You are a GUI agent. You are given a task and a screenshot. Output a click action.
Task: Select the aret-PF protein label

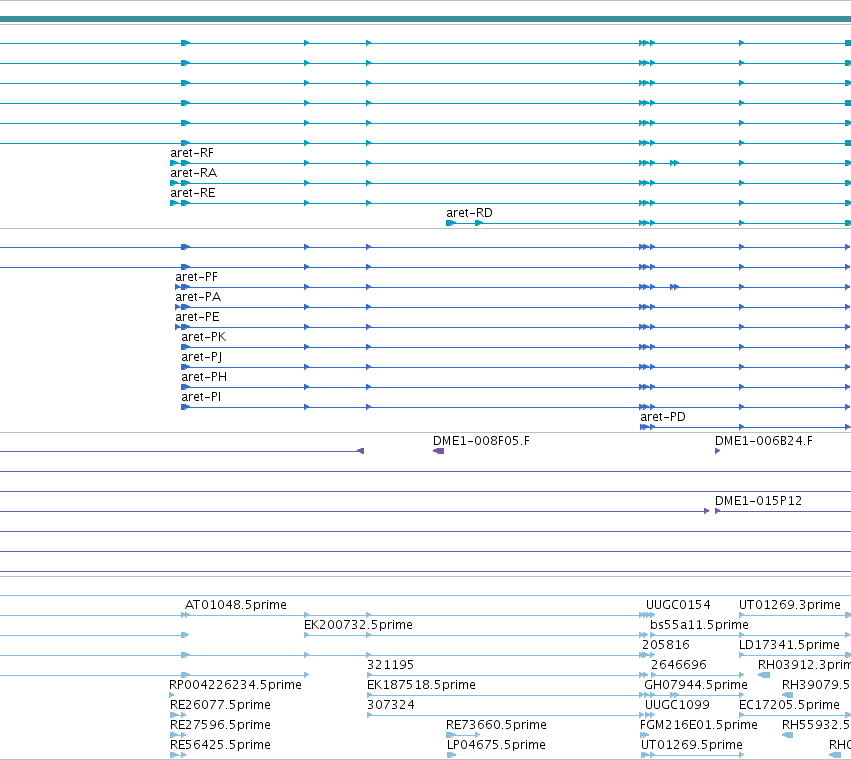(196, 277)
